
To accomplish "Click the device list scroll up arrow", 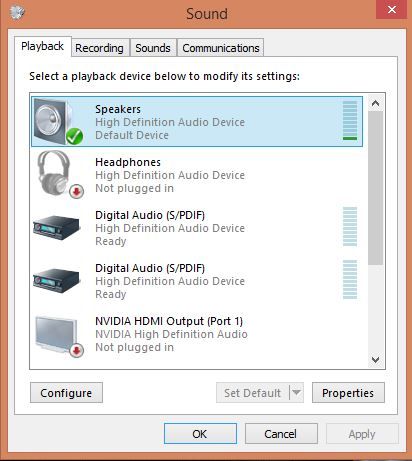I will pos(375,103).
